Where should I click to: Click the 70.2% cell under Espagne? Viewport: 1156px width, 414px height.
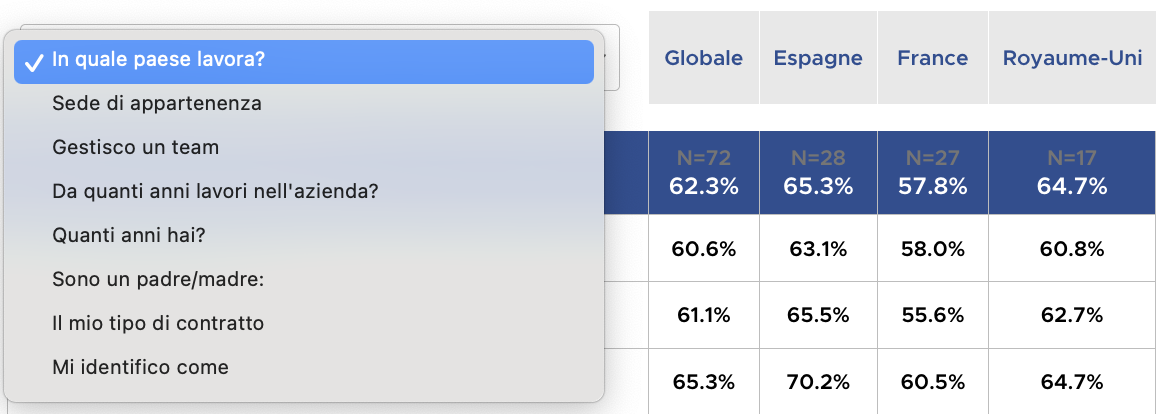point(818,382)
